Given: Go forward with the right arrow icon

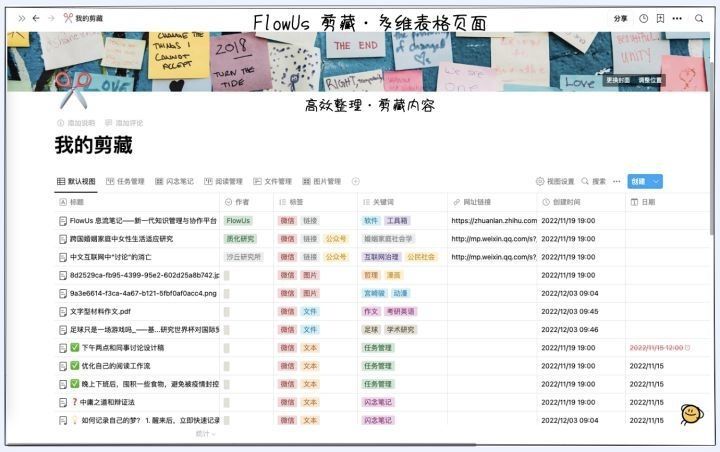Looking at the screenshot, I should coord(51,18).
